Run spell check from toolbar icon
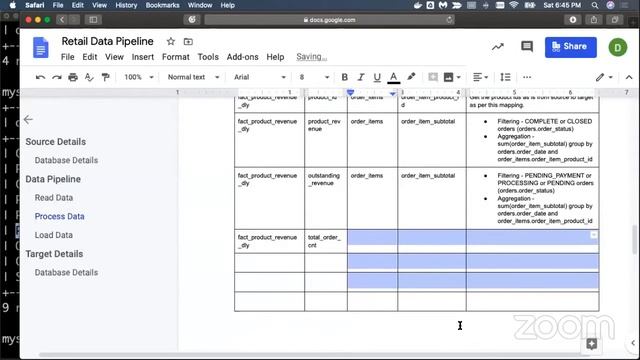 (x=89, y=77)
